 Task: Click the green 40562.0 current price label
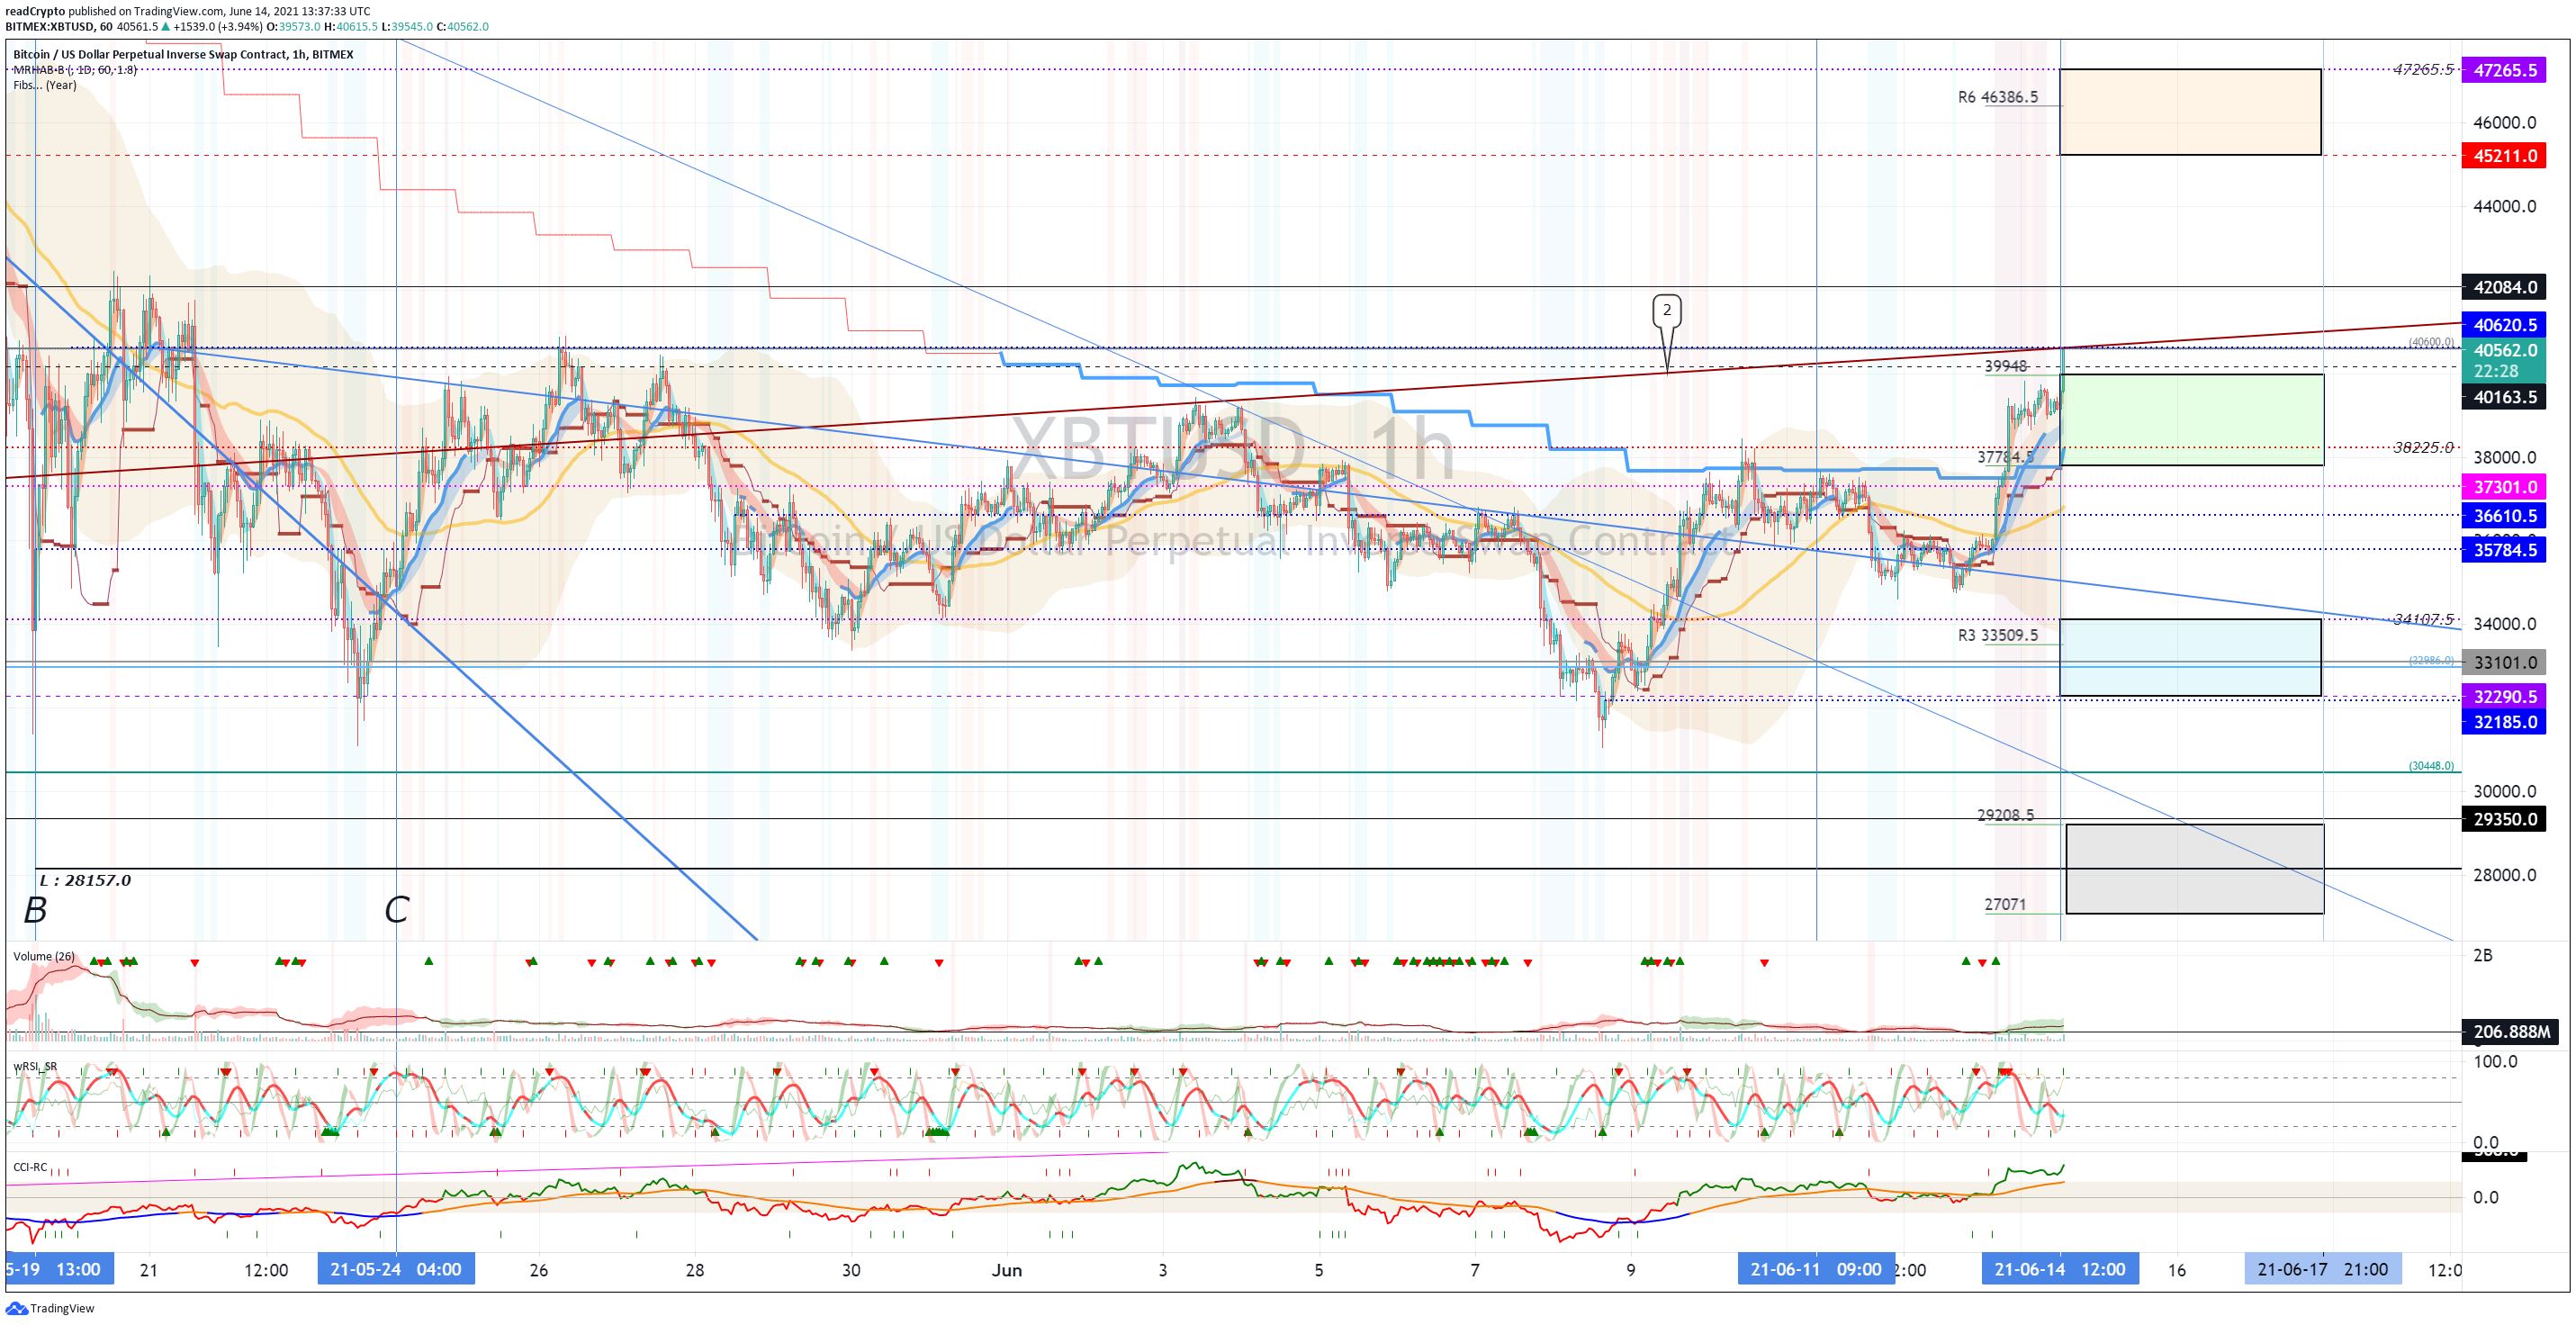point(2504,360)
